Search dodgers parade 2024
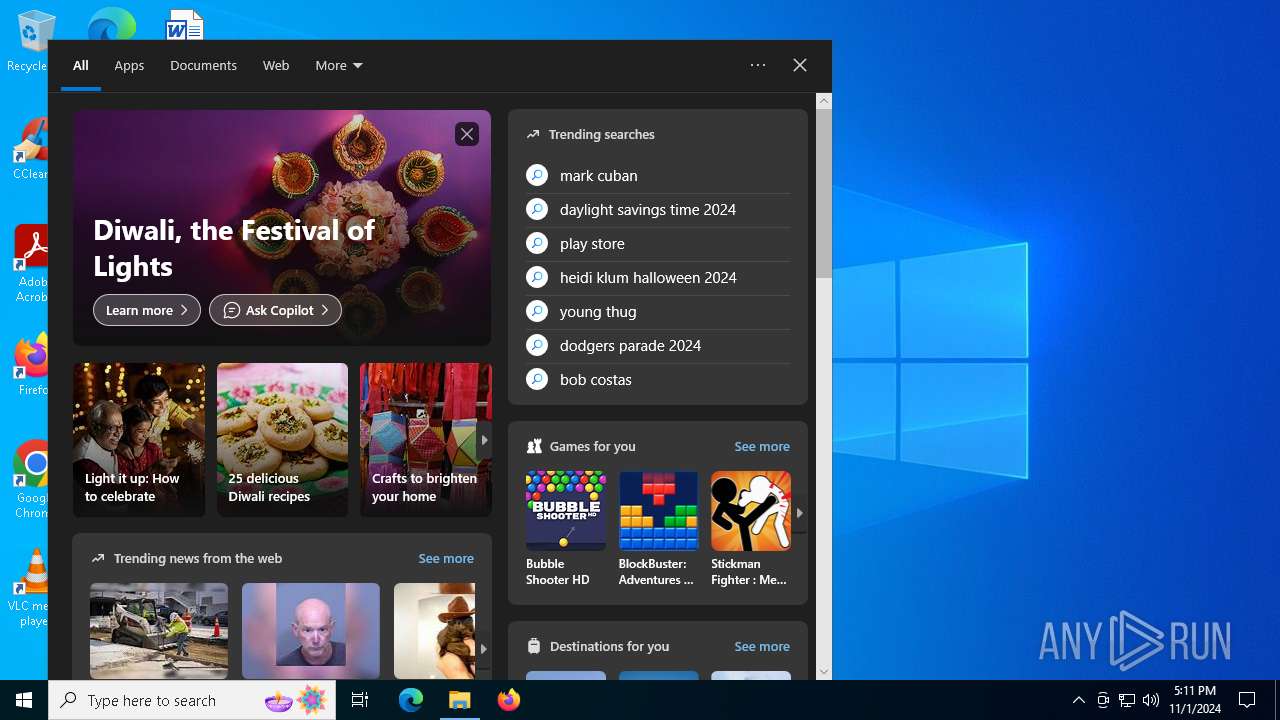1280x720 pixels. tap(658, 345)
